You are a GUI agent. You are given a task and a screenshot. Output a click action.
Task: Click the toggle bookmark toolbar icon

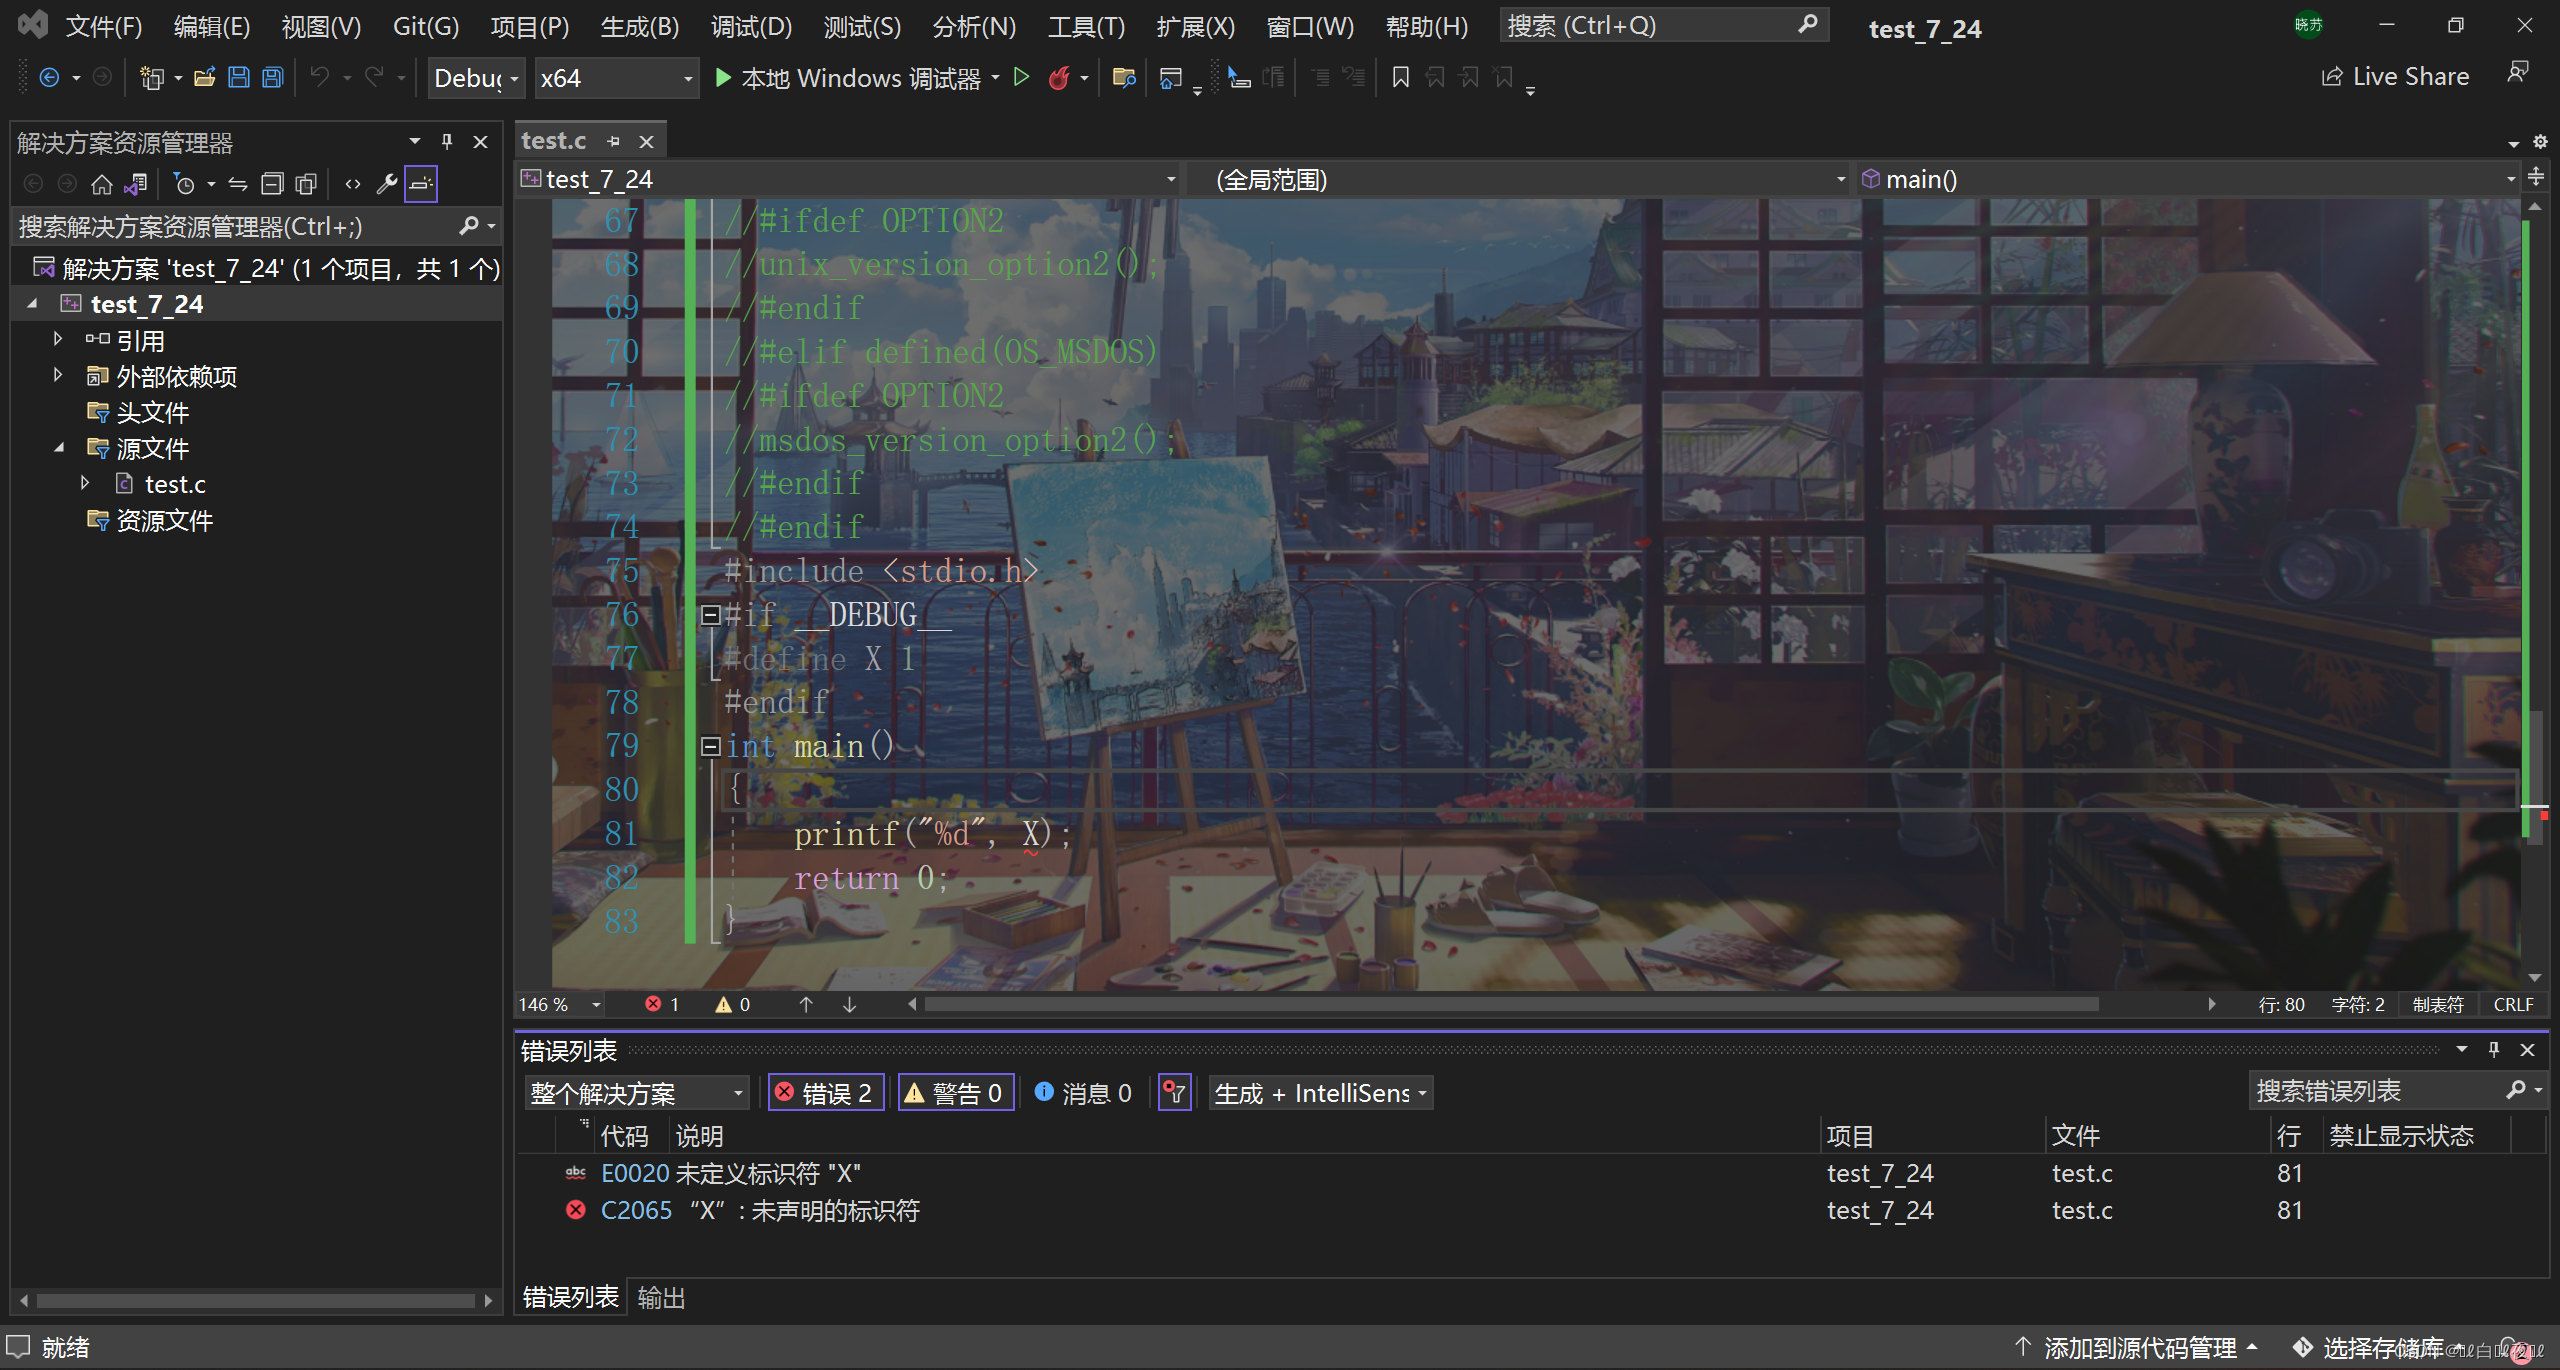click(1400, 77)
